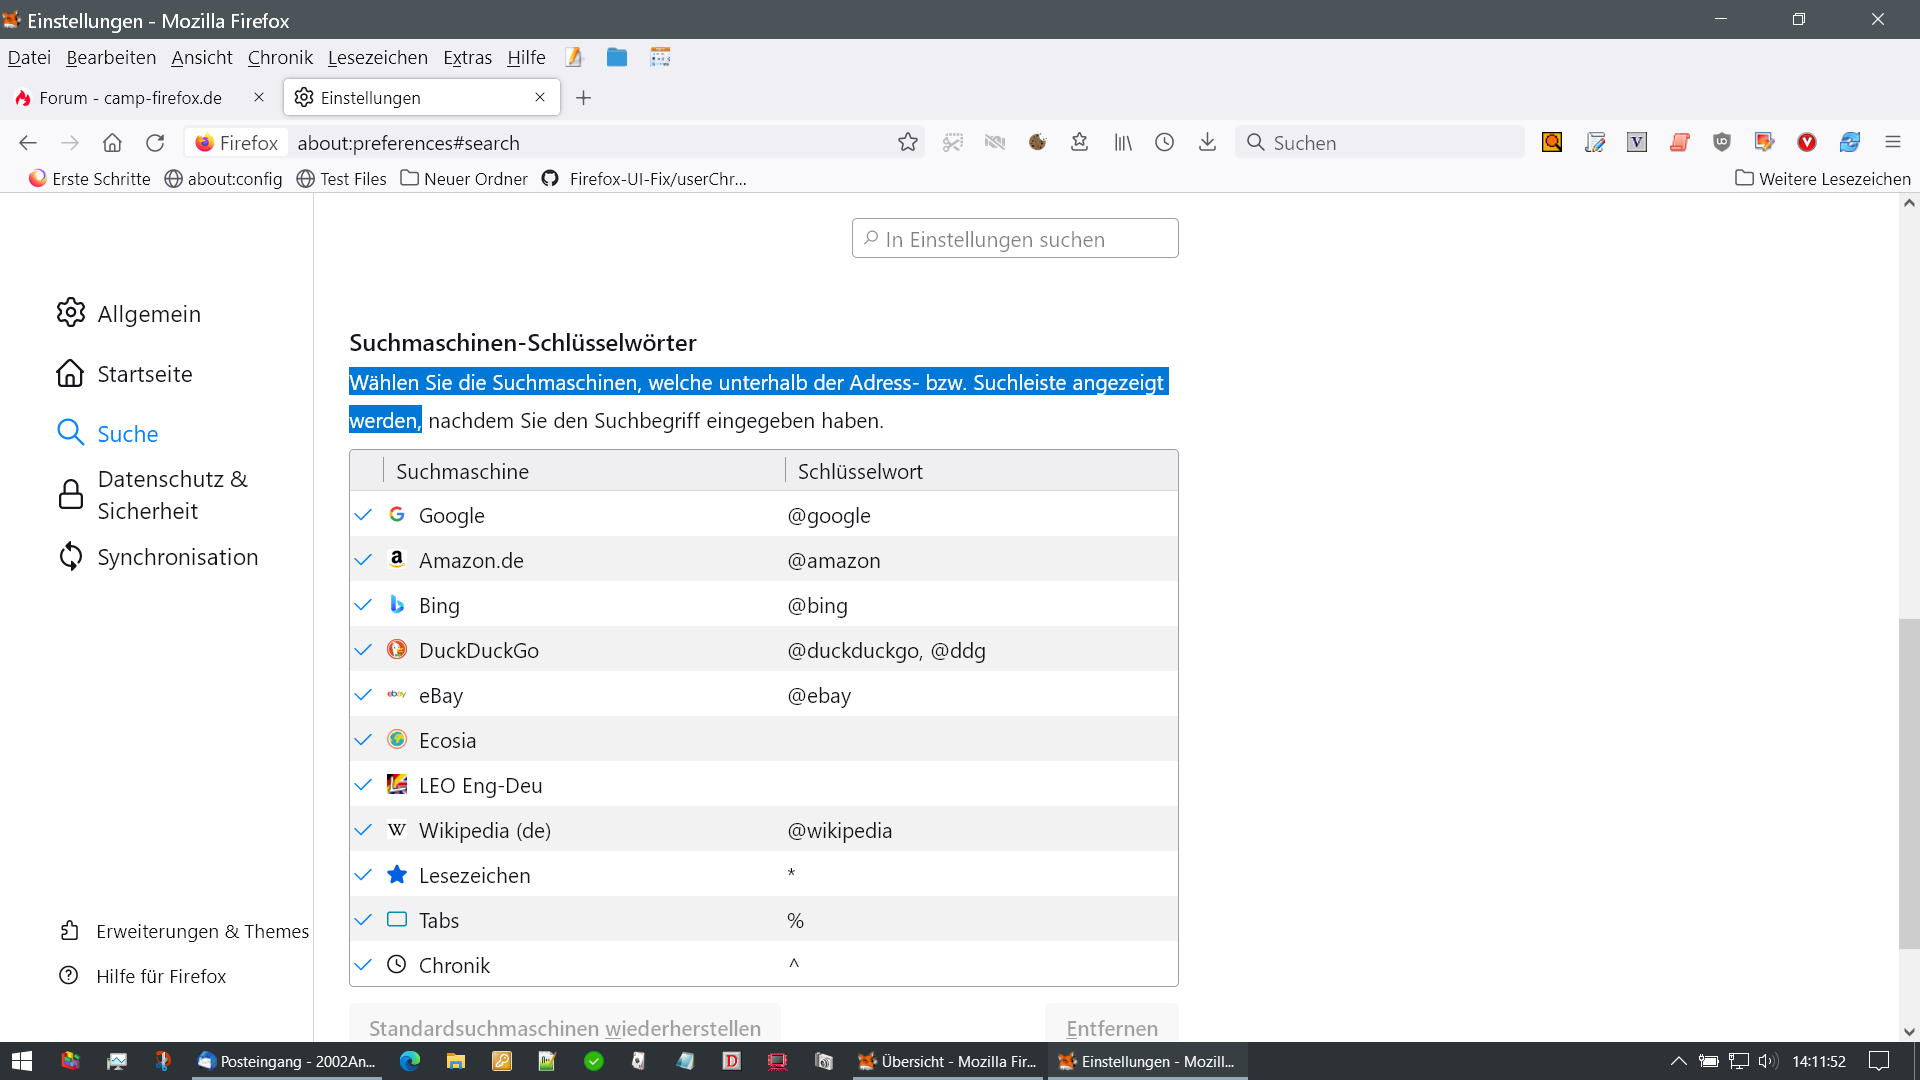Open the Lesezeichen menu
Screen dimensions: 1920x1080
[x=377, y=57]
